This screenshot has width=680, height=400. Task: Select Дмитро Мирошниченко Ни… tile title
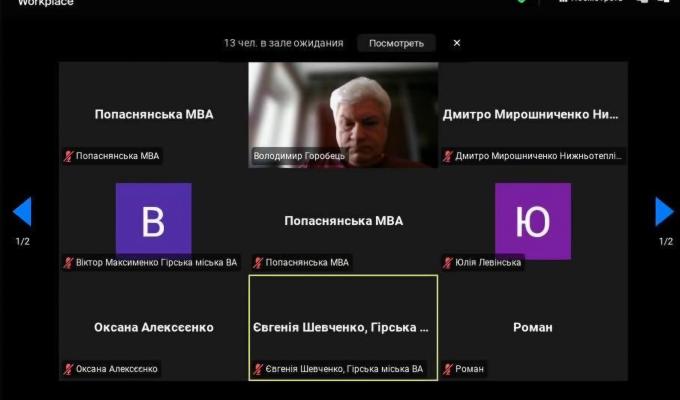coord(530,115)
